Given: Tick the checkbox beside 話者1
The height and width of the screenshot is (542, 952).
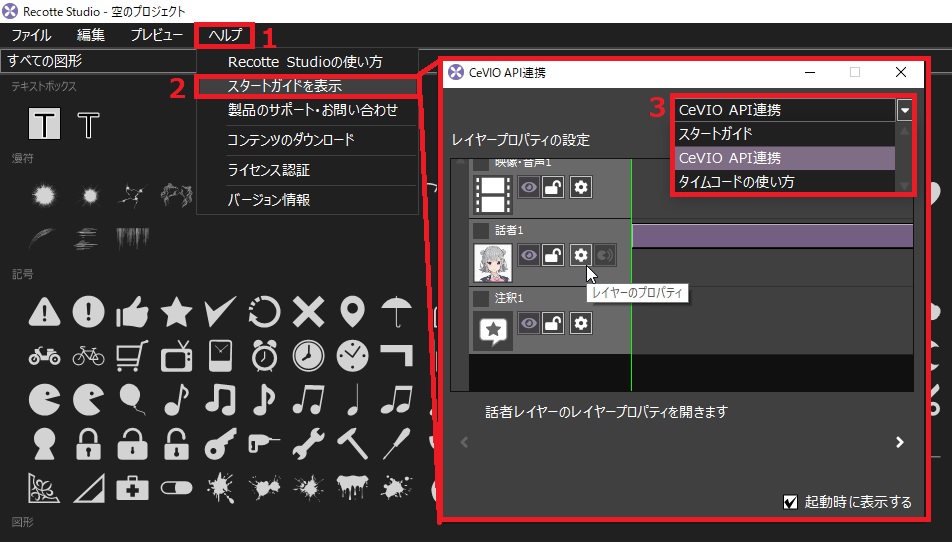Looking at the screenshot, I should (481, 231).
